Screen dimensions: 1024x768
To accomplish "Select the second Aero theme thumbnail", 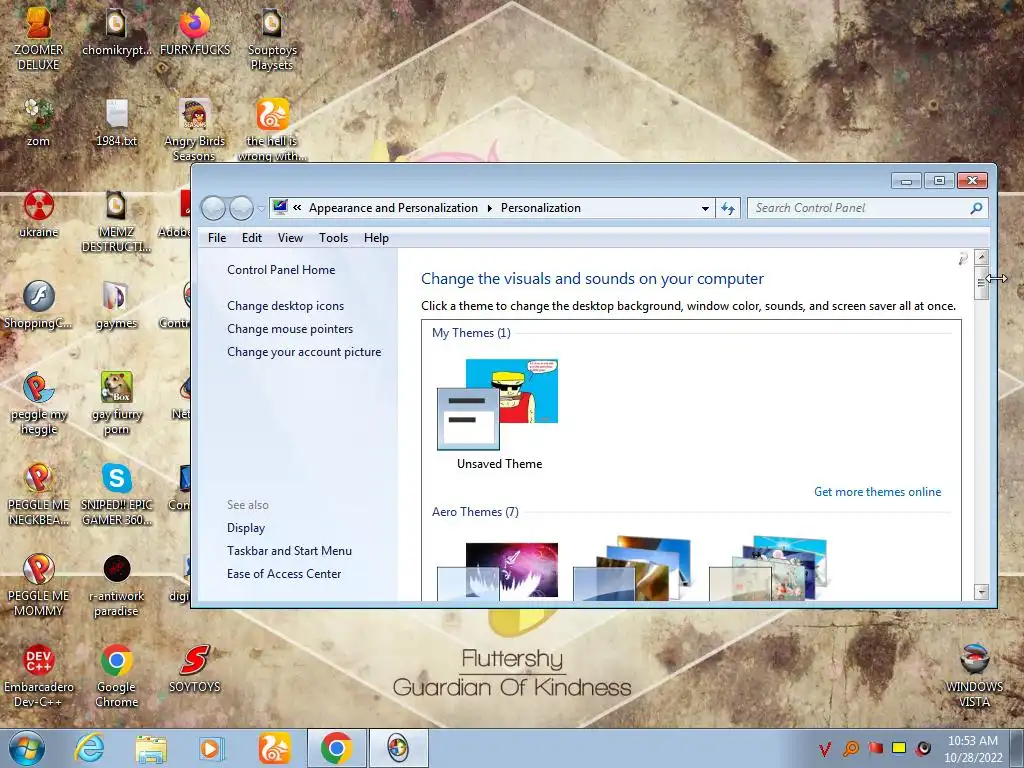I will [632, 568].
